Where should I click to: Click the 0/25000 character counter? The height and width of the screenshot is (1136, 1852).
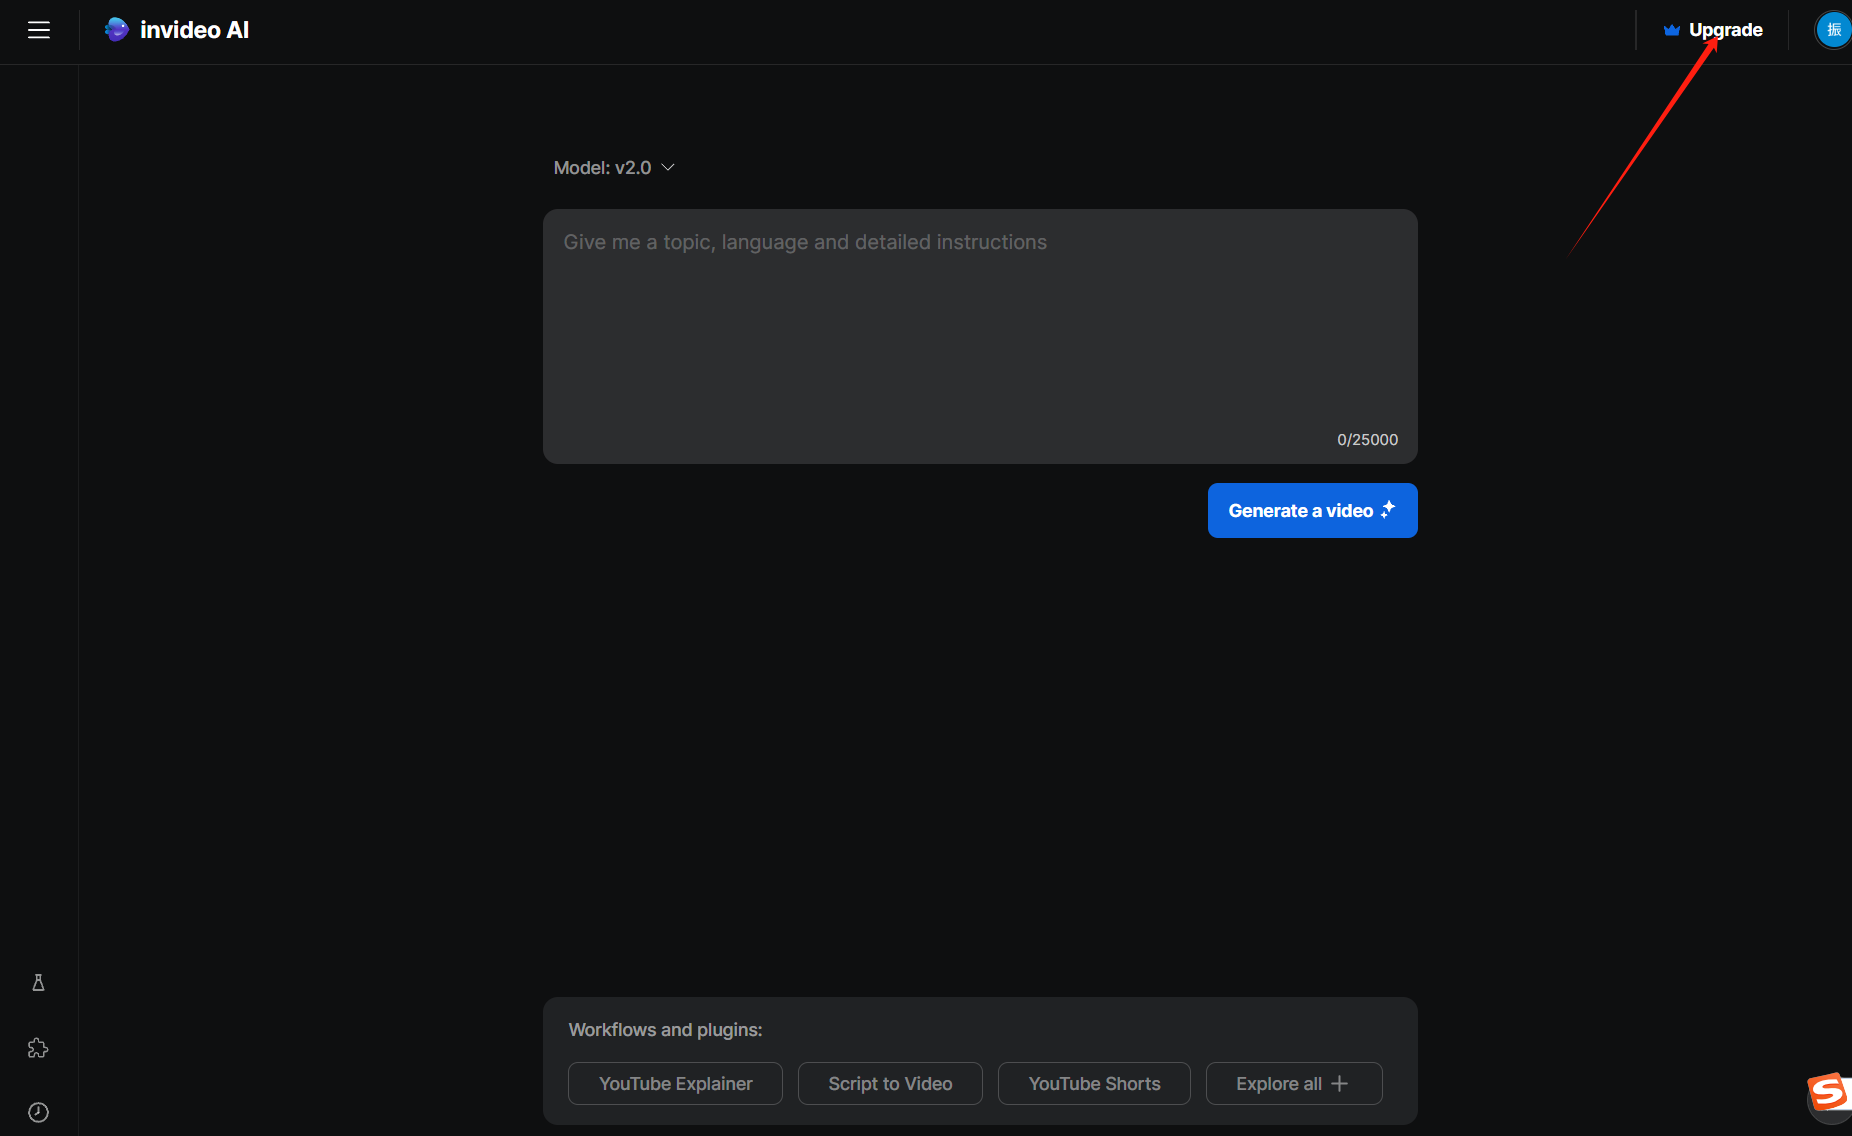pos(1367,440)
